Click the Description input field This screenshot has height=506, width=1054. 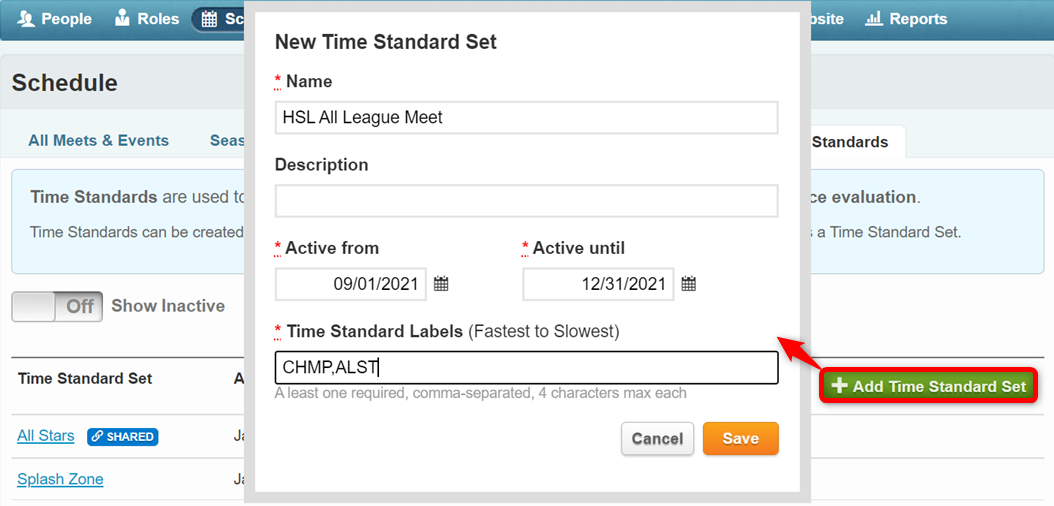point(526,201)
